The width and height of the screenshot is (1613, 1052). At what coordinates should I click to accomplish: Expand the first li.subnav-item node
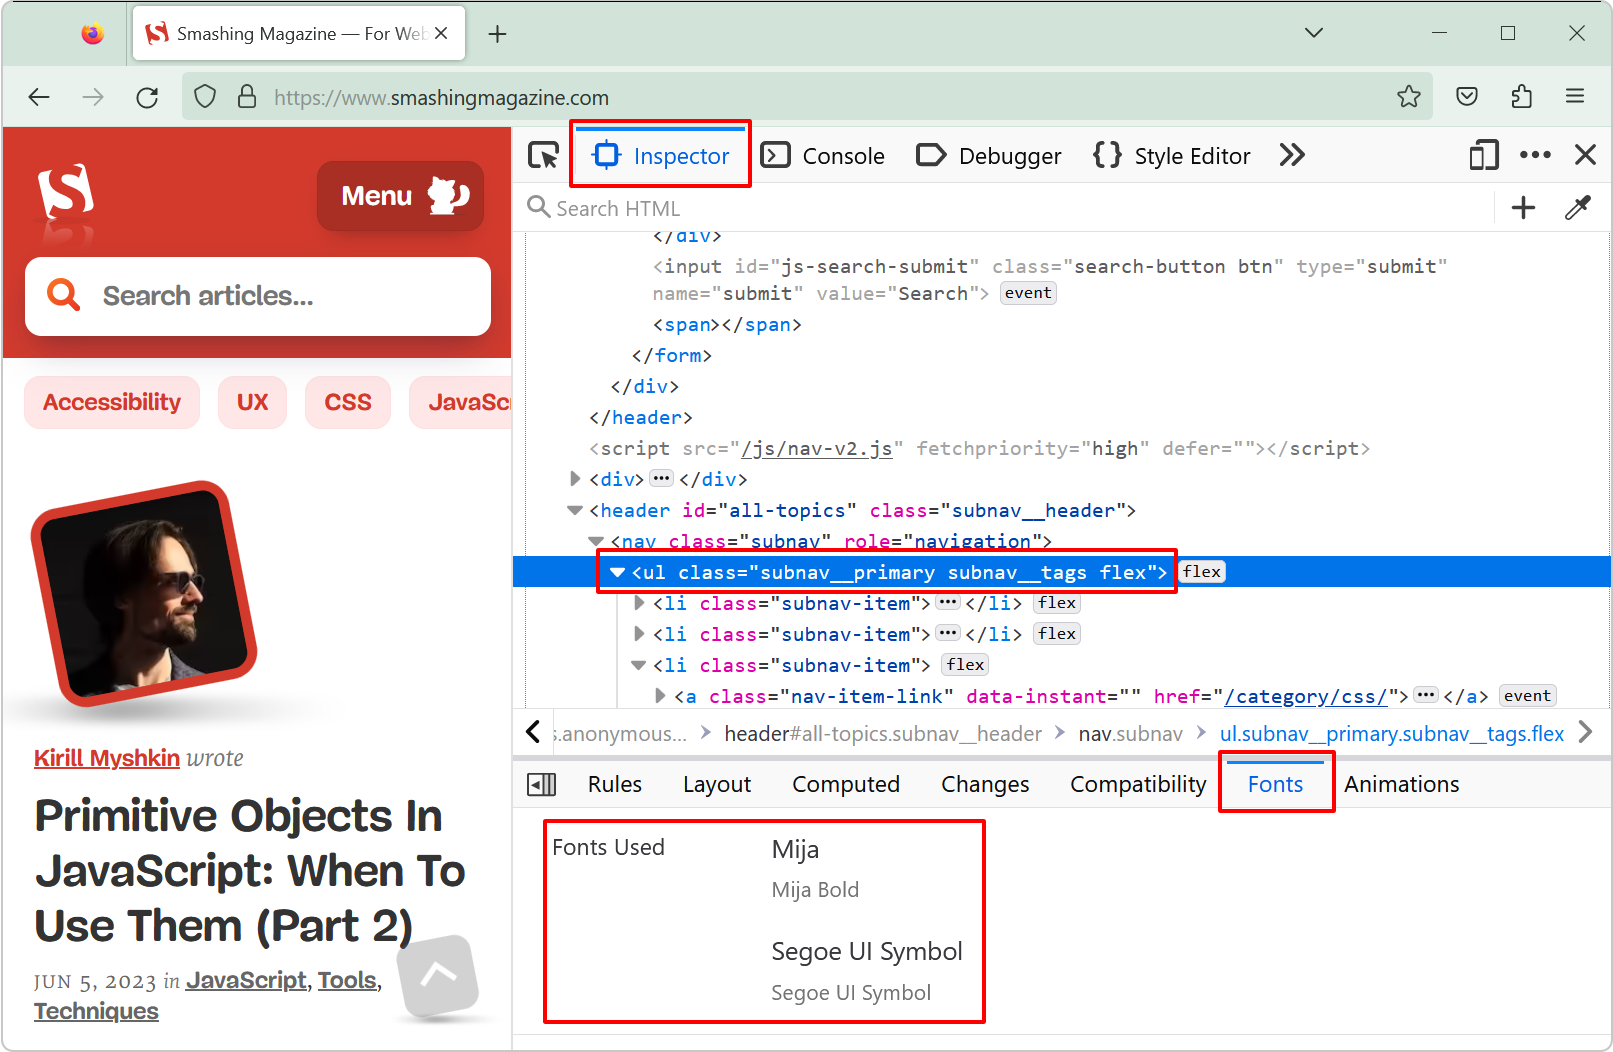pyautogui.click(x=639, y=603)
